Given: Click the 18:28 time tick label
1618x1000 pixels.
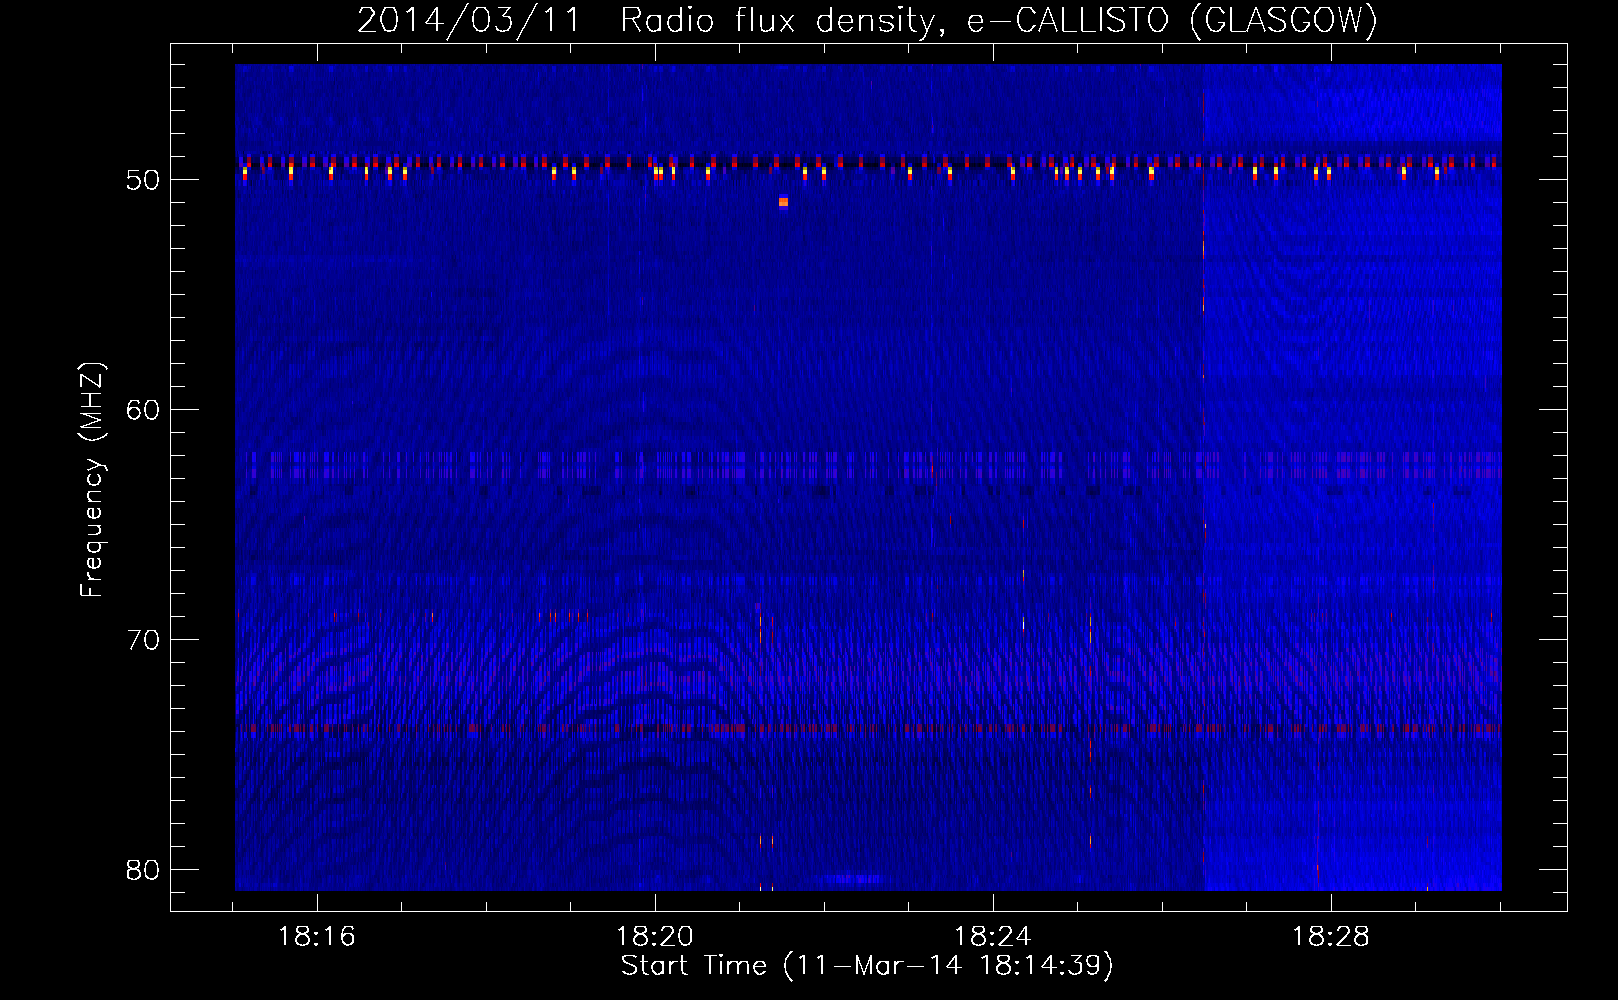Looking at the screenshot, I should (1331, 937).
